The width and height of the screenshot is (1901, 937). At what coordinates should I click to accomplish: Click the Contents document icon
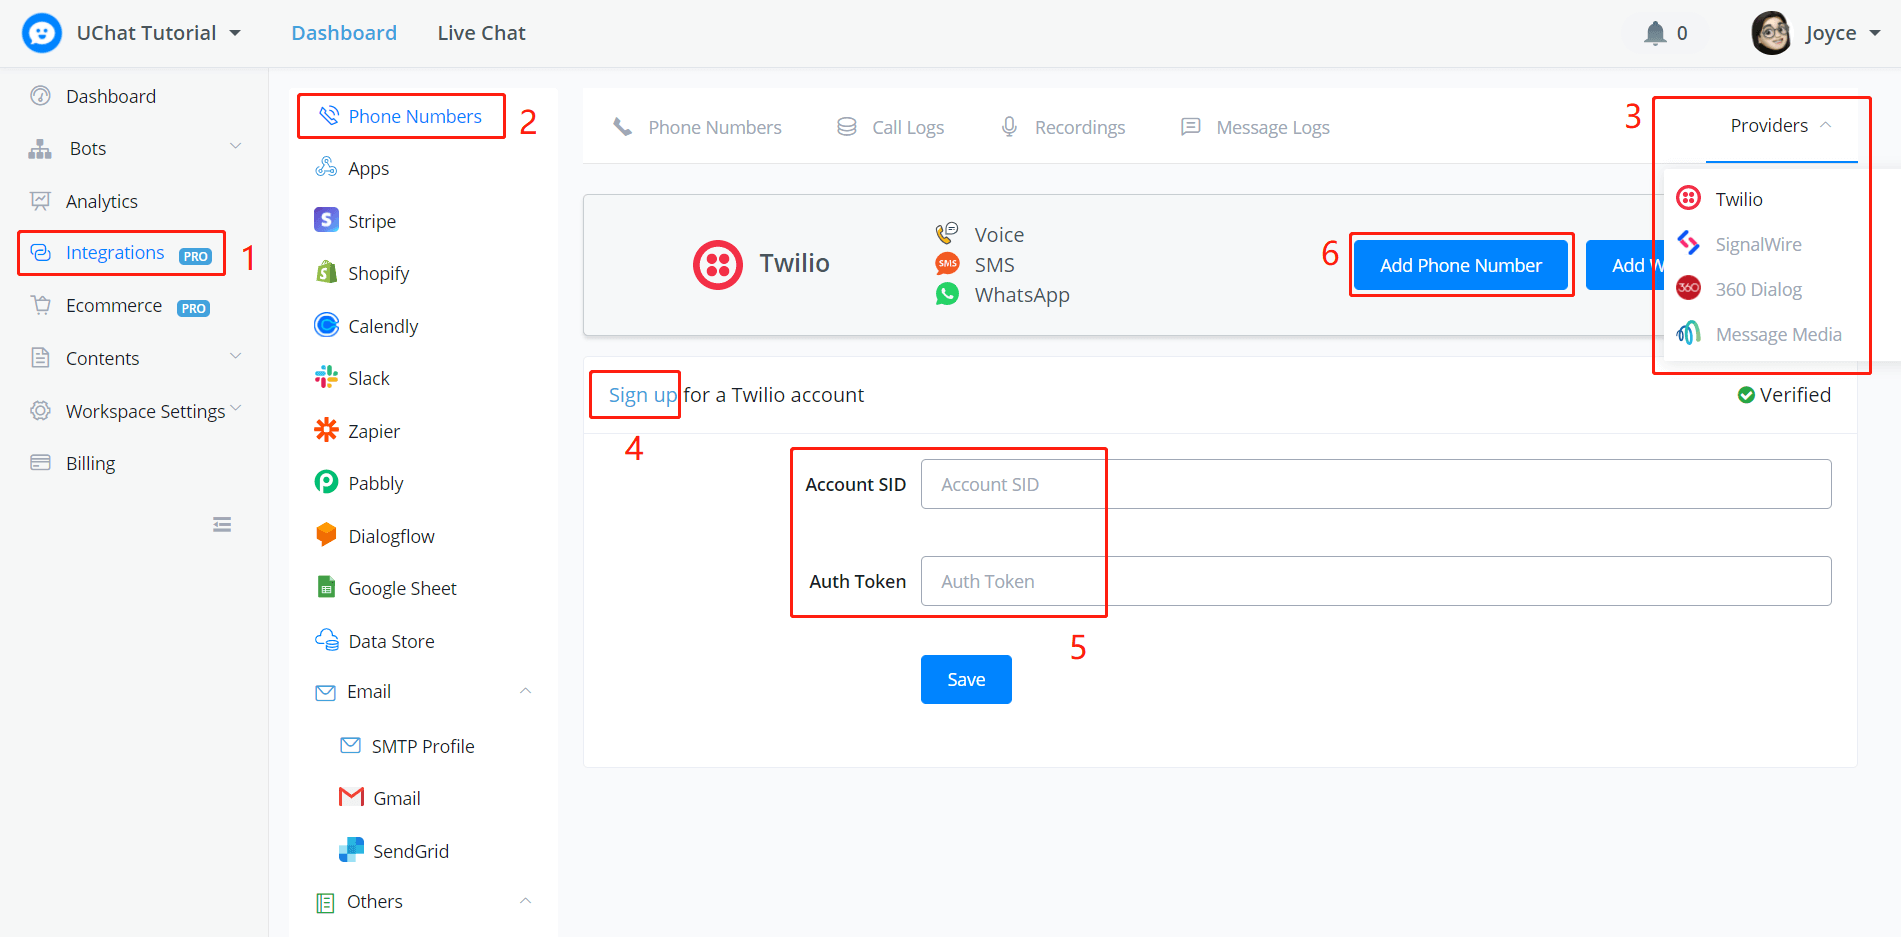40,358
